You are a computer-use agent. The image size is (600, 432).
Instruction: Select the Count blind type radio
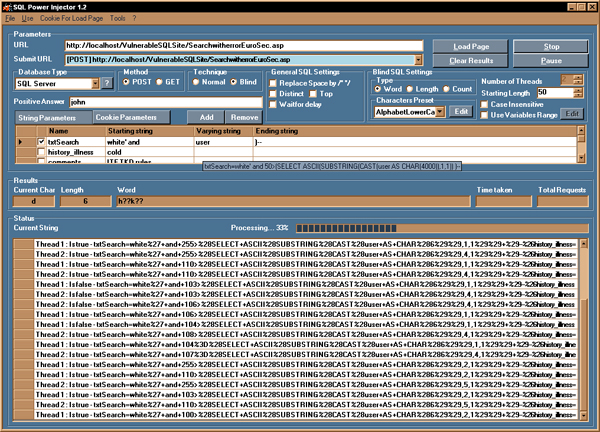pos(446,89)
